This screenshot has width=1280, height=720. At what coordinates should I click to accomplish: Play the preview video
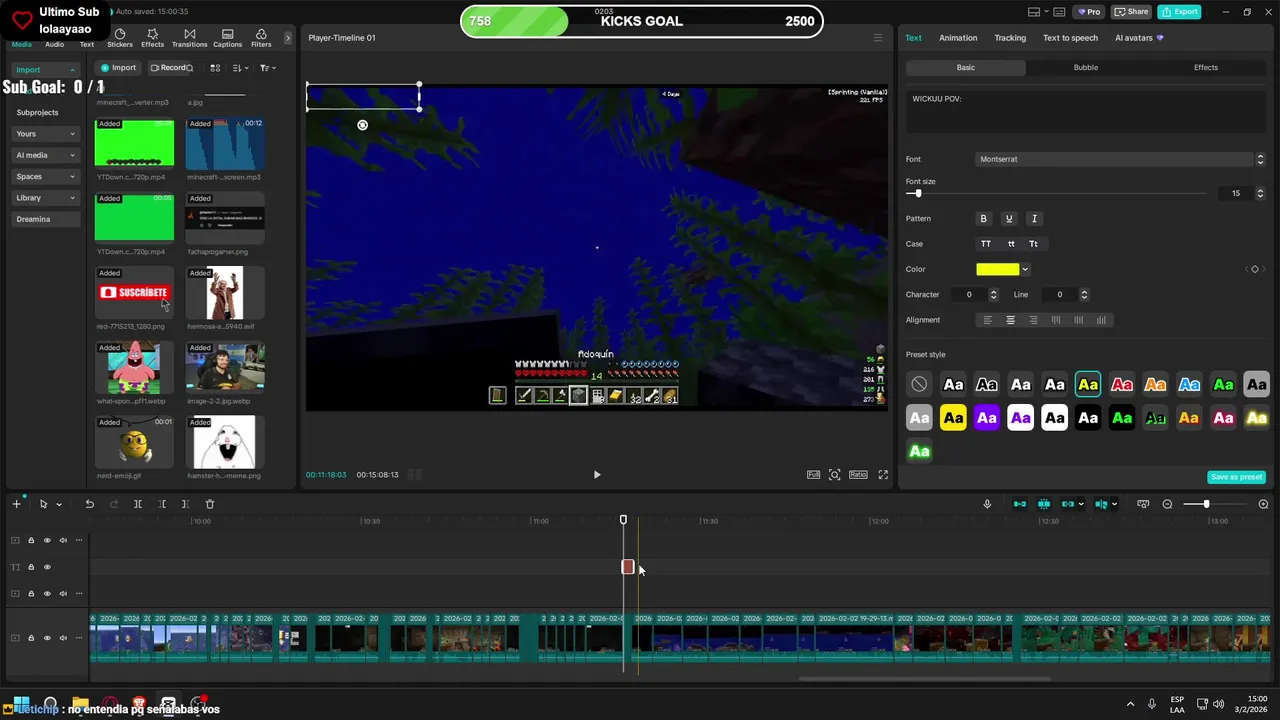(x=597, y=475)
